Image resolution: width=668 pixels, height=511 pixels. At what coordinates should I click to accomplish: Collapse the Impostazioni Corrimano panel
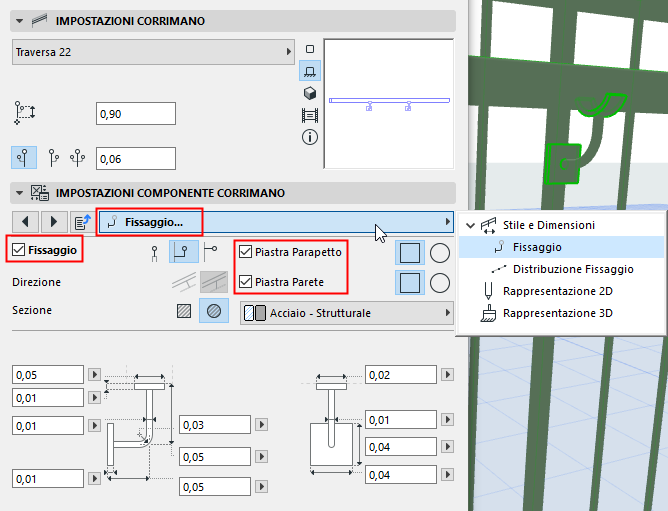point(19,20)
